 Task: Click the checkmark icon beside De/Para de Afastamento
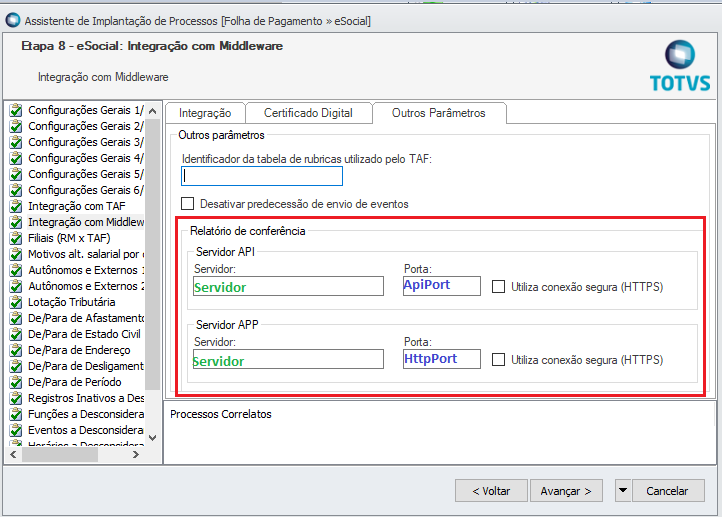click(x=16, y=318)
